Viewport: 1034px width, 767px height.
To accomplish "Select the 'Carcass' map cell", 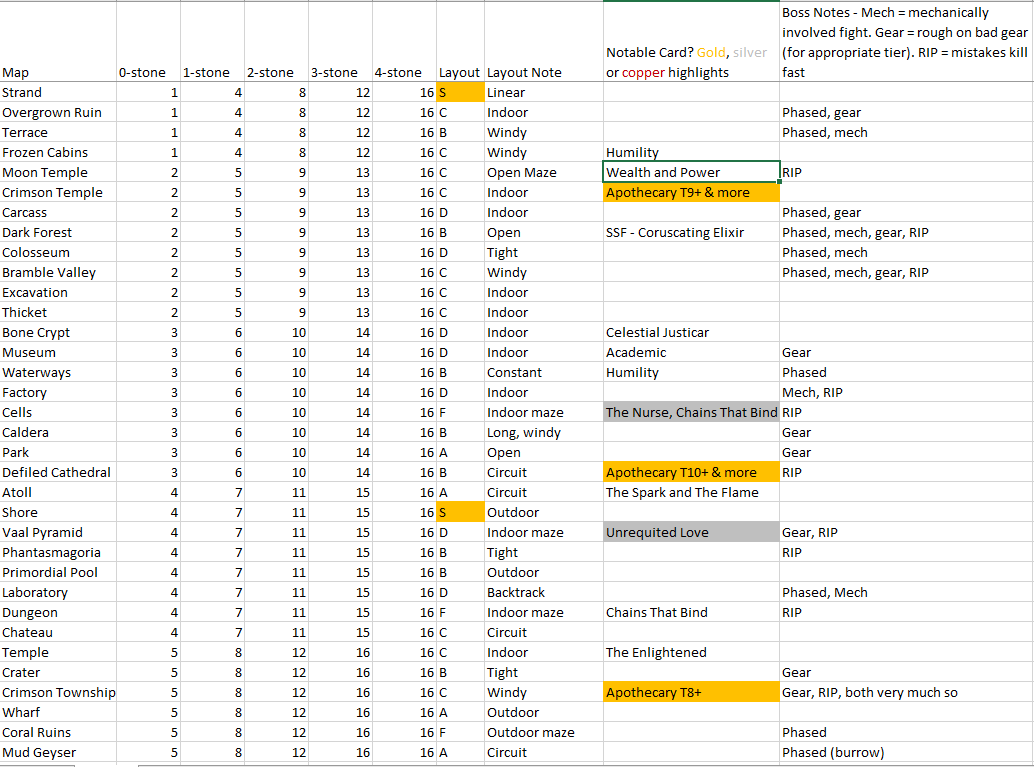I will 58,212.
